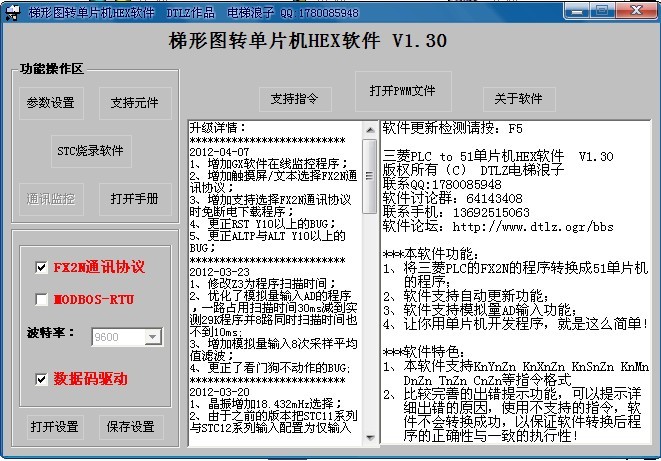Toggle the FX2N通讯协议 checkbox
The image size is (661, 461).
pos(41,267)
